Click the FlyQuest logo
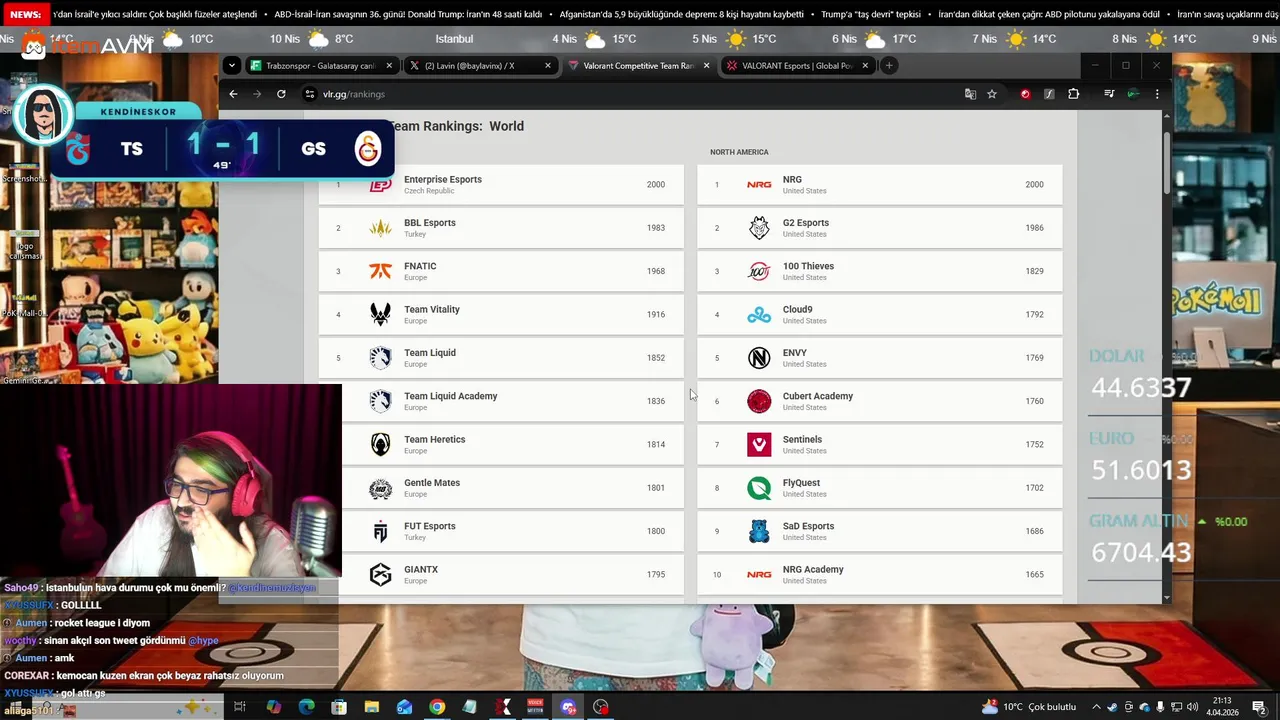Image resolution: width=1280 pixels, height=720 pixels. pyautogui.click(x=759, y=488)
